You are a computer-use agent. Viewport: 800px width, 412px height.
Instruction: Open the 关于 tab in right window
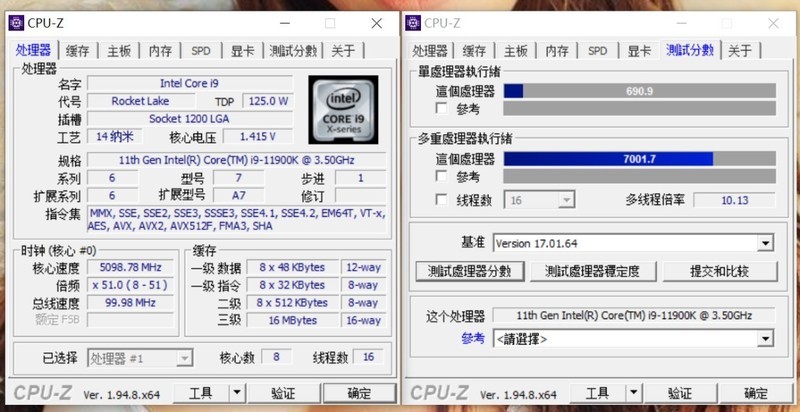click(x=740, y=51)
